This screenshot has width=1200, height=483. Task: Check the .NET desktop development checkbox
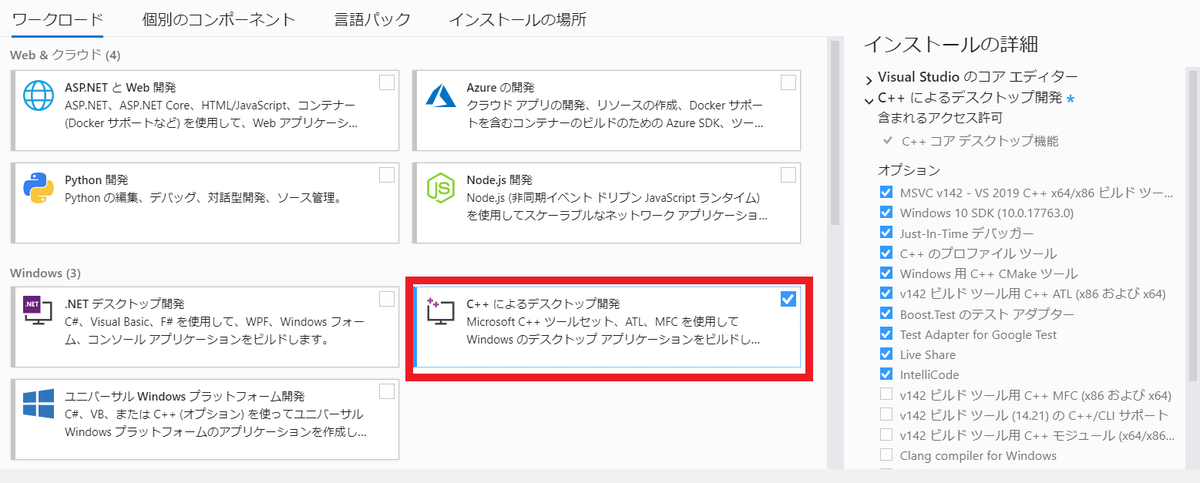(x=387, y=298)
